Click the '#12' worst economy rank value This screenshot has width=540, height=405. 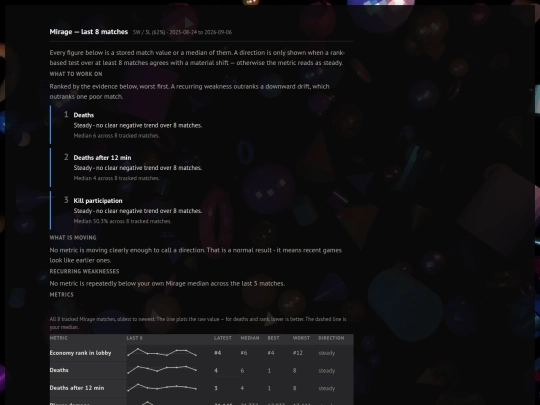[x=298, y=353]
